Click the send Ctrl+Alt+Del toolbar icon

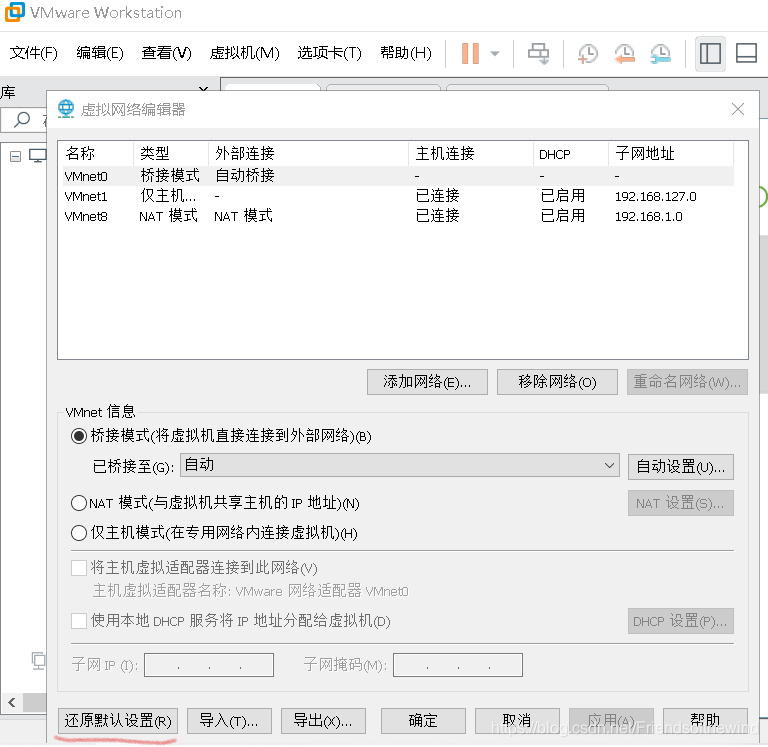[538, 53]
